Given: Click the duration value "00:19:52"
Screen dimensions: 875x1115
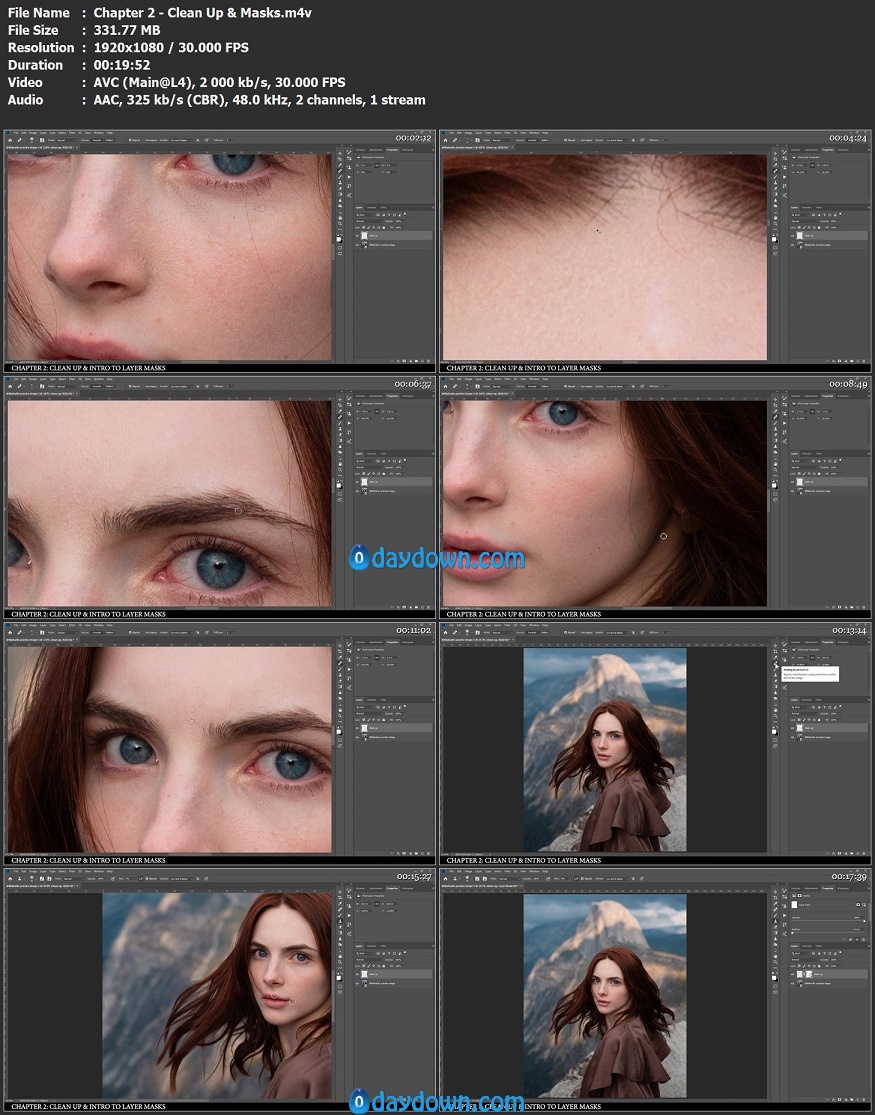Looking at the screenshot, I should (x=122, y=65).
